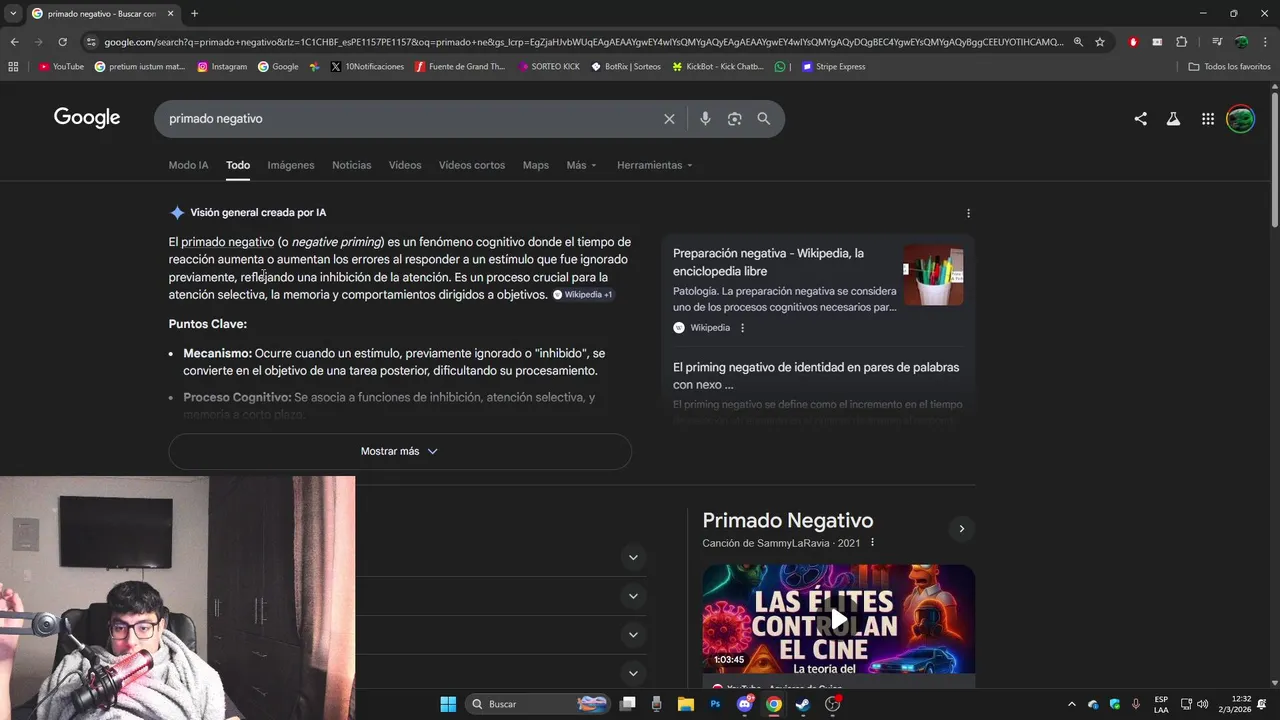
Task: Switch to Modo IA tab
Action: tap(188, 165)
